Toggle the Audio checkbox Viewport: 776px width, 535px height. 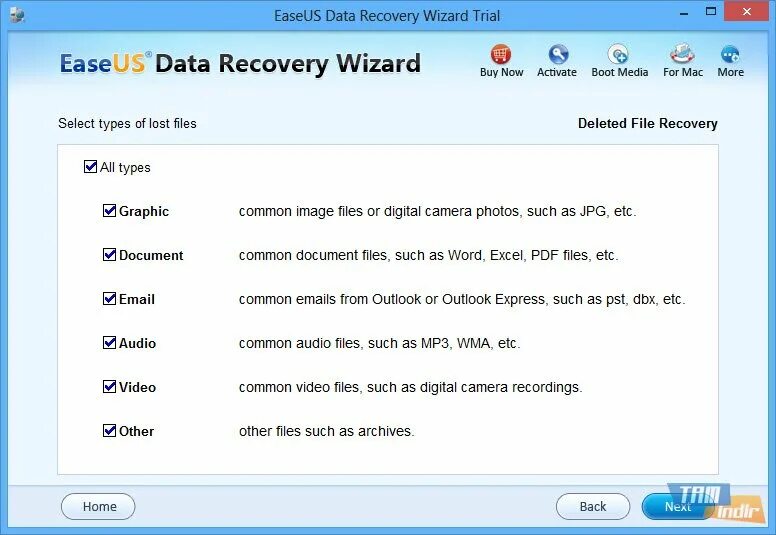[109, 342]
